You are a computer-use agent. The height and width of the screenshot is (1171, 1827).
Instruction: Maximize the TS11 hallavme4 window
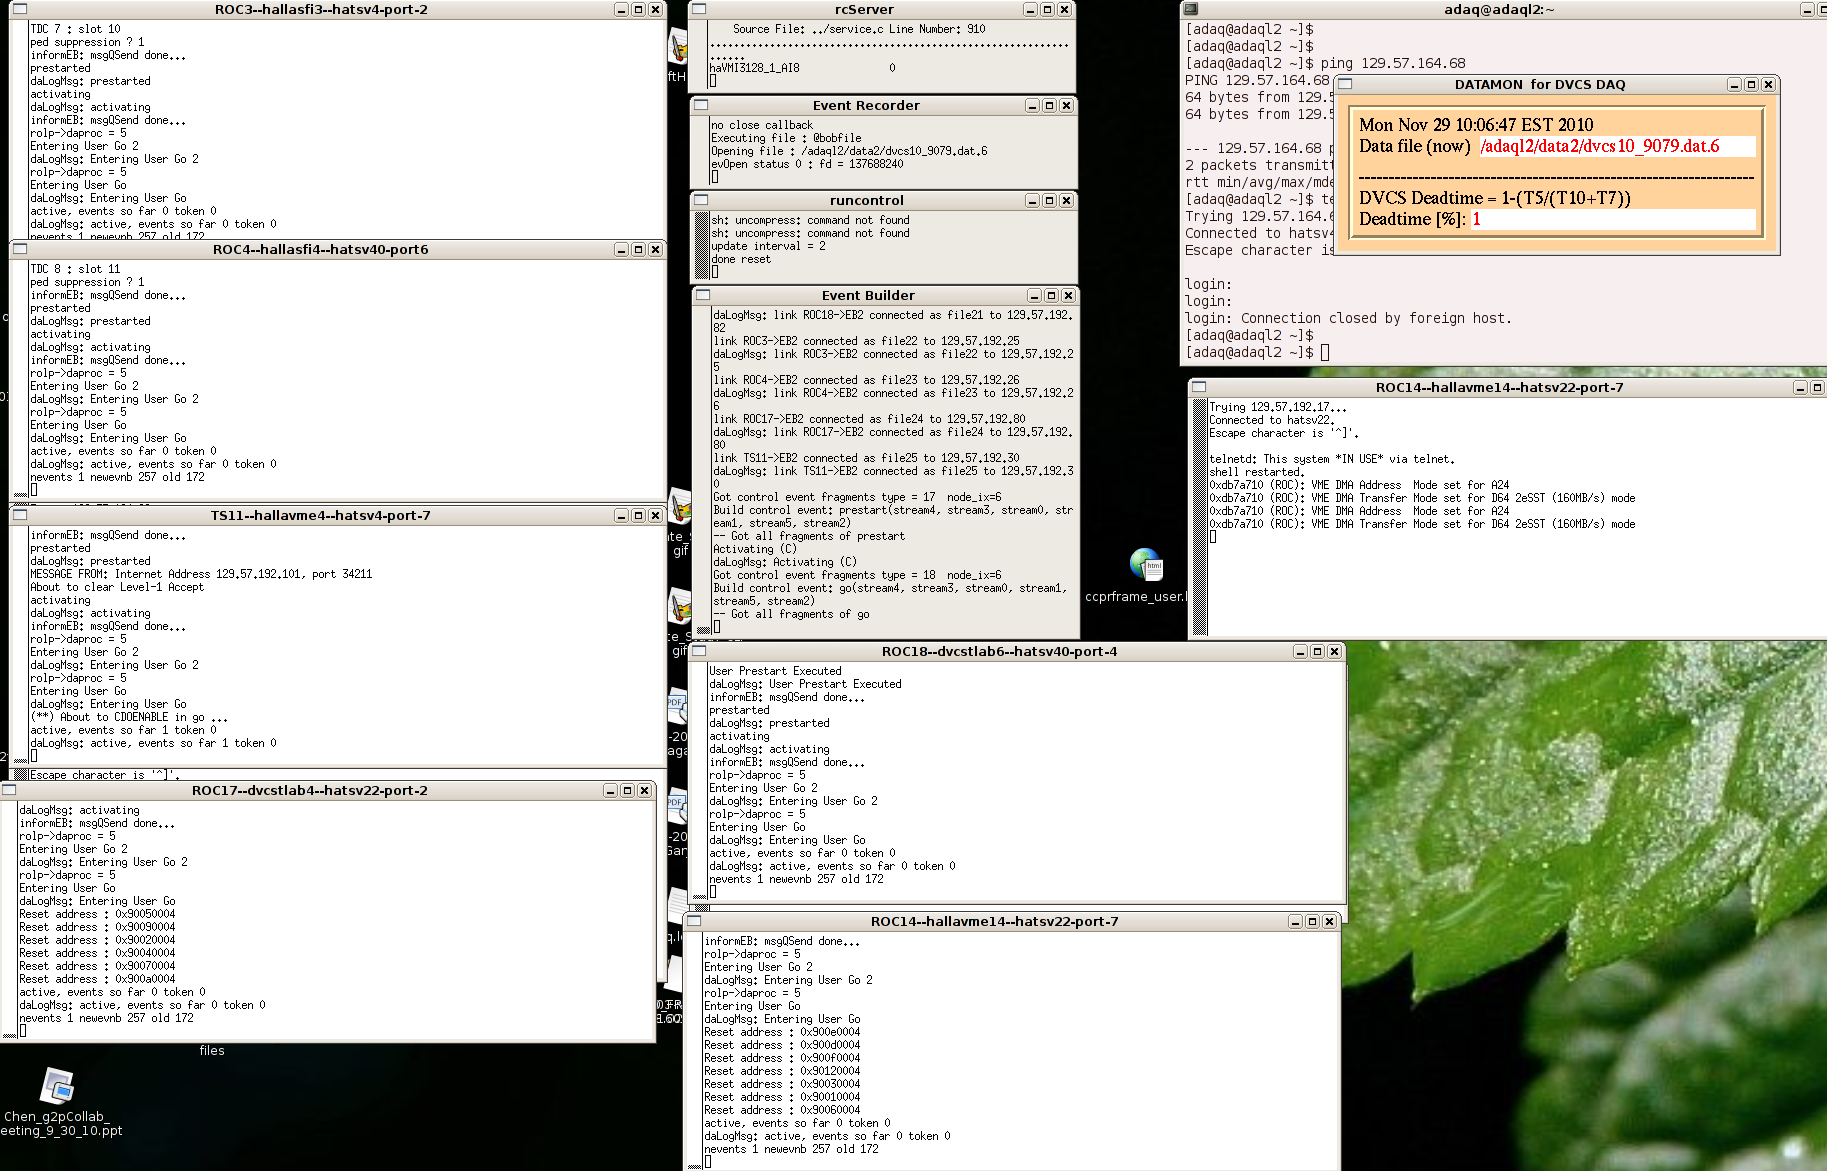coord(638,515)
